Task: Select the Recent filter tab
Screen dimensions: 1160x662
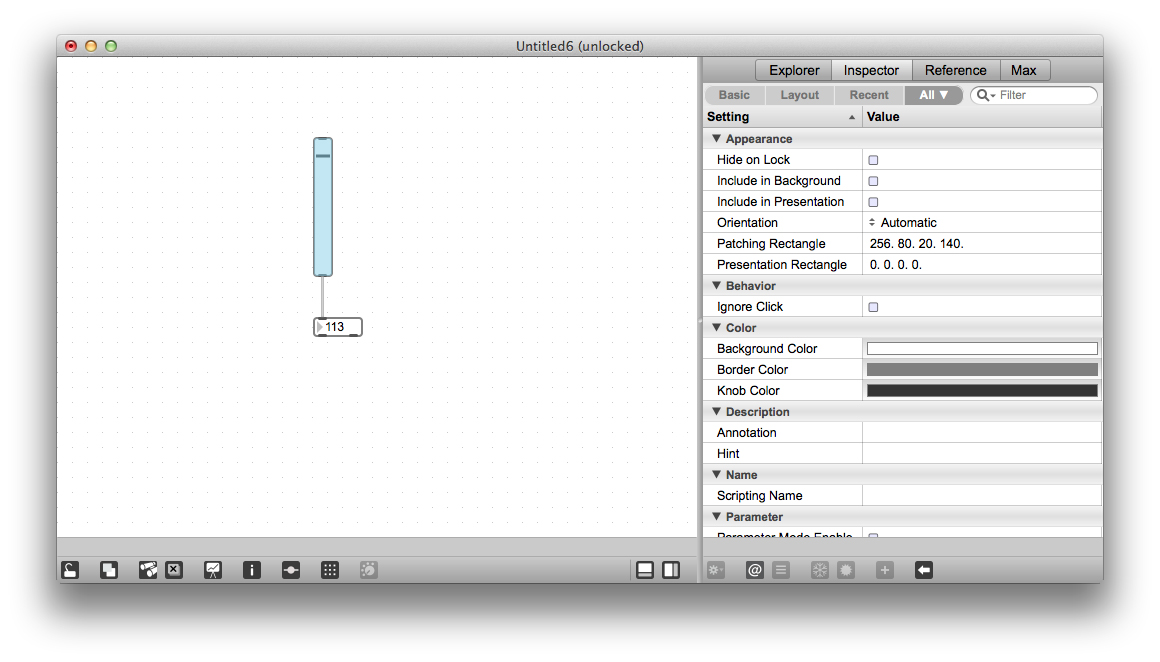Action: (x=869, y=95)
